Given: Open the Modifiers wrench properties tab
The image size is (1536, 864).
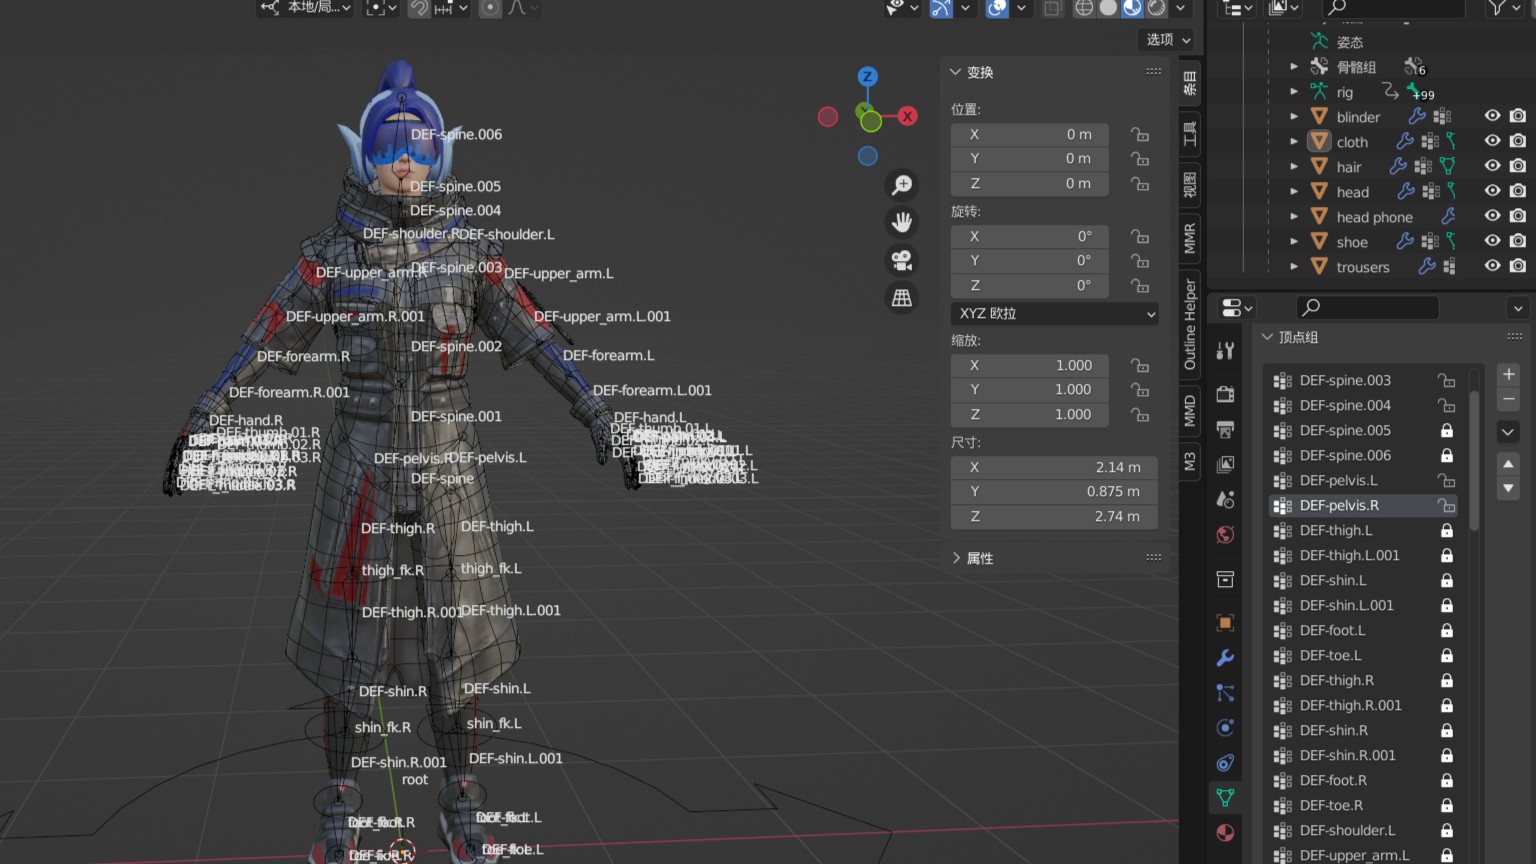Looking at the screenshot, I should pyautogui.click(x=1225, y=658).
